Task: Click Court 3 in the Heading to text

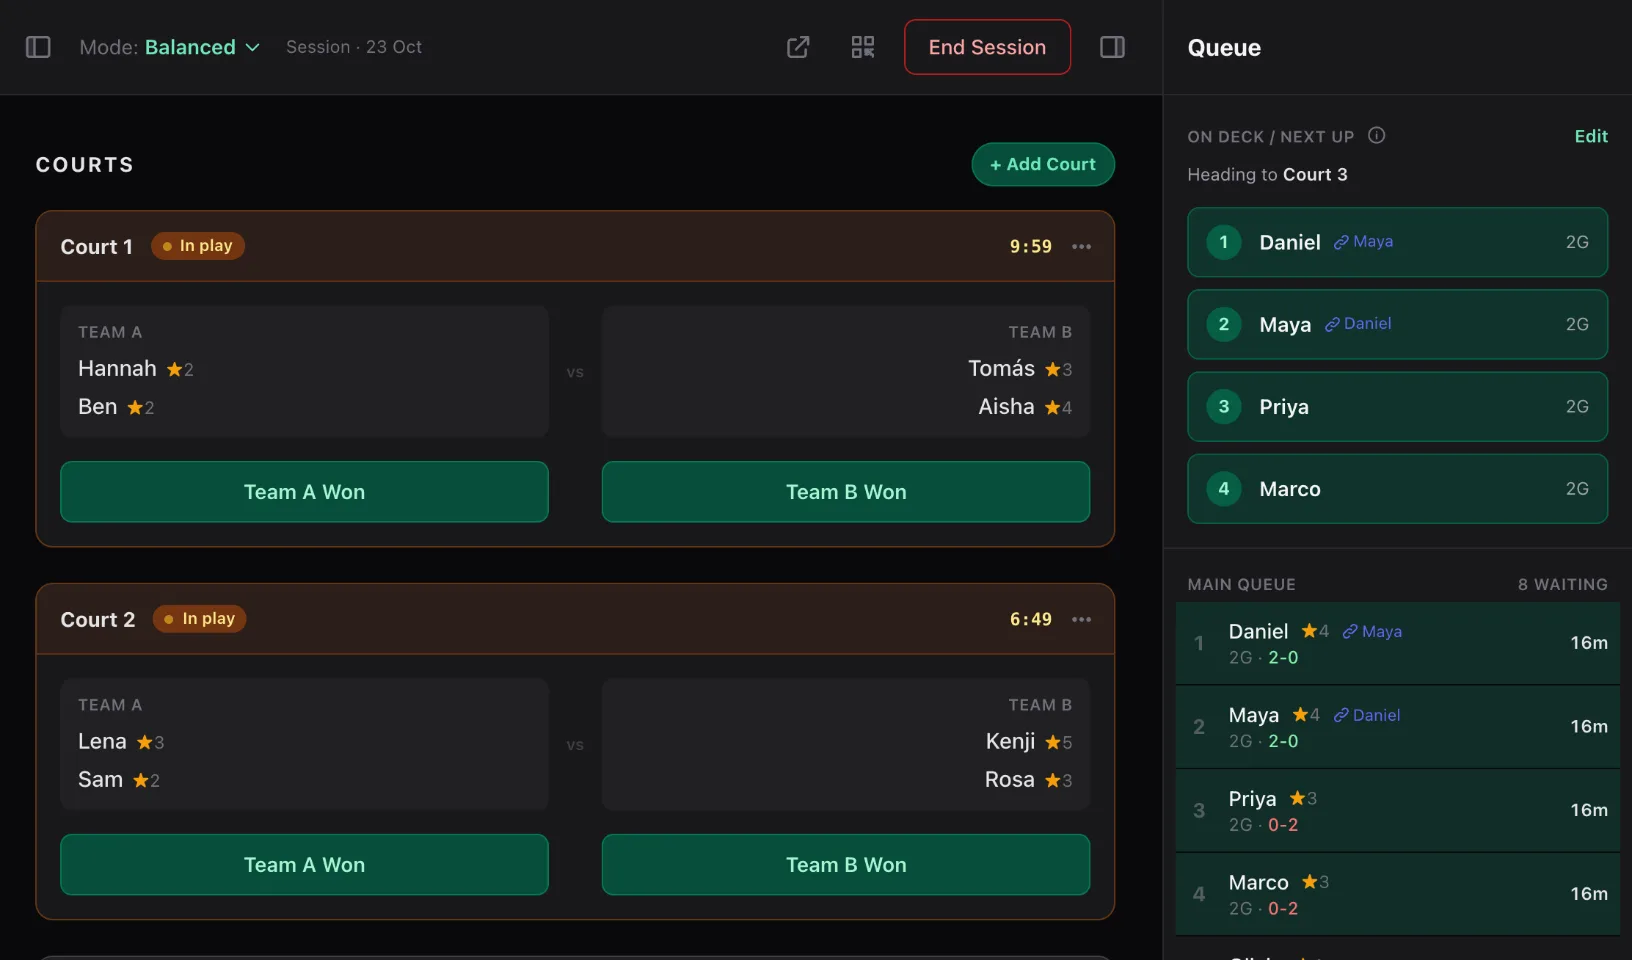Action: tap(1315, 175)
